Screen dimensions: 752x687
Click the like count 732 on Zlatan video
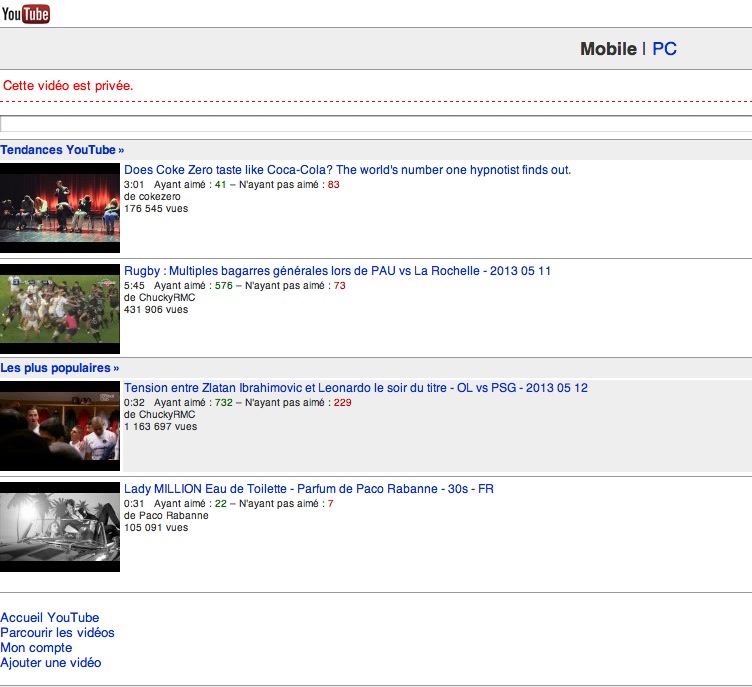(223, 403)
